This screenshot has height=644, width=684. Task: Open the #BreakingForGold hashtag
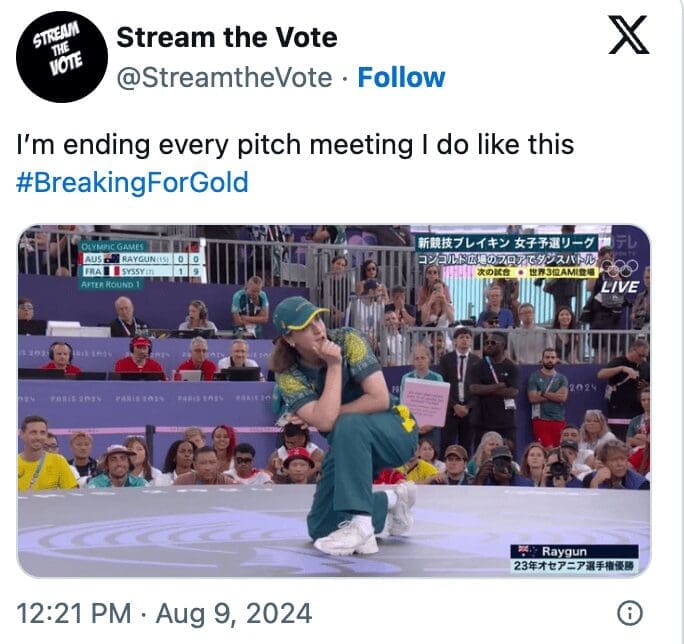tap(132, 182)
